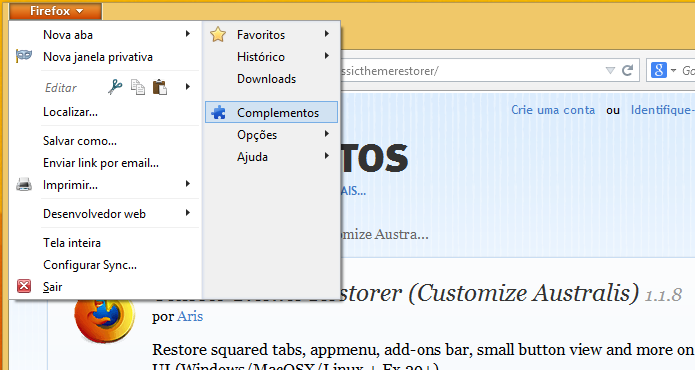Click the Firefox app menu button
Viewport: 695px width, 370px height.
56,11
